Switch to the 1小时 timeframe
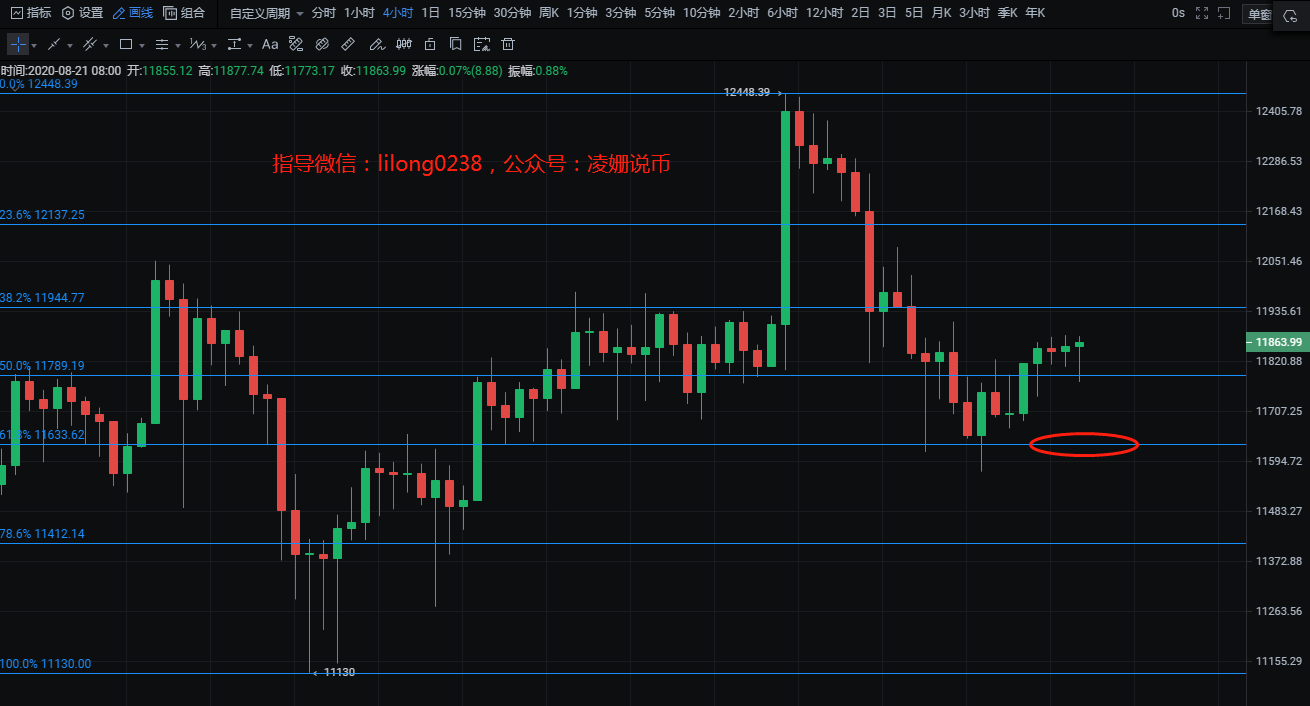This screenshot has width=1310, height=706. (x=359, y=13)
